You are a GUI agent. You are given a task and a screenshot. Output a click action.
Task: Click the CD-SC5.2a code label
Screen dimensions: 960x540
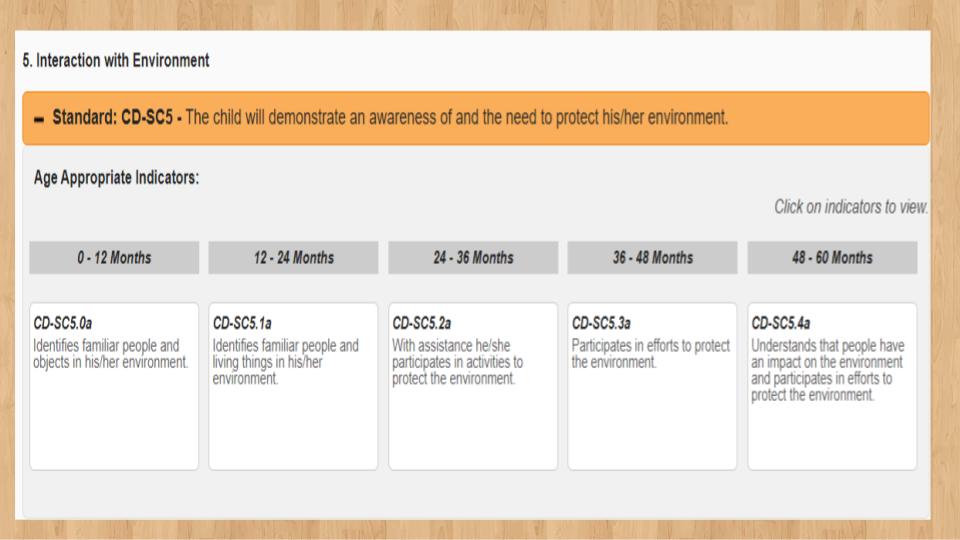click(x=422, y=323)
